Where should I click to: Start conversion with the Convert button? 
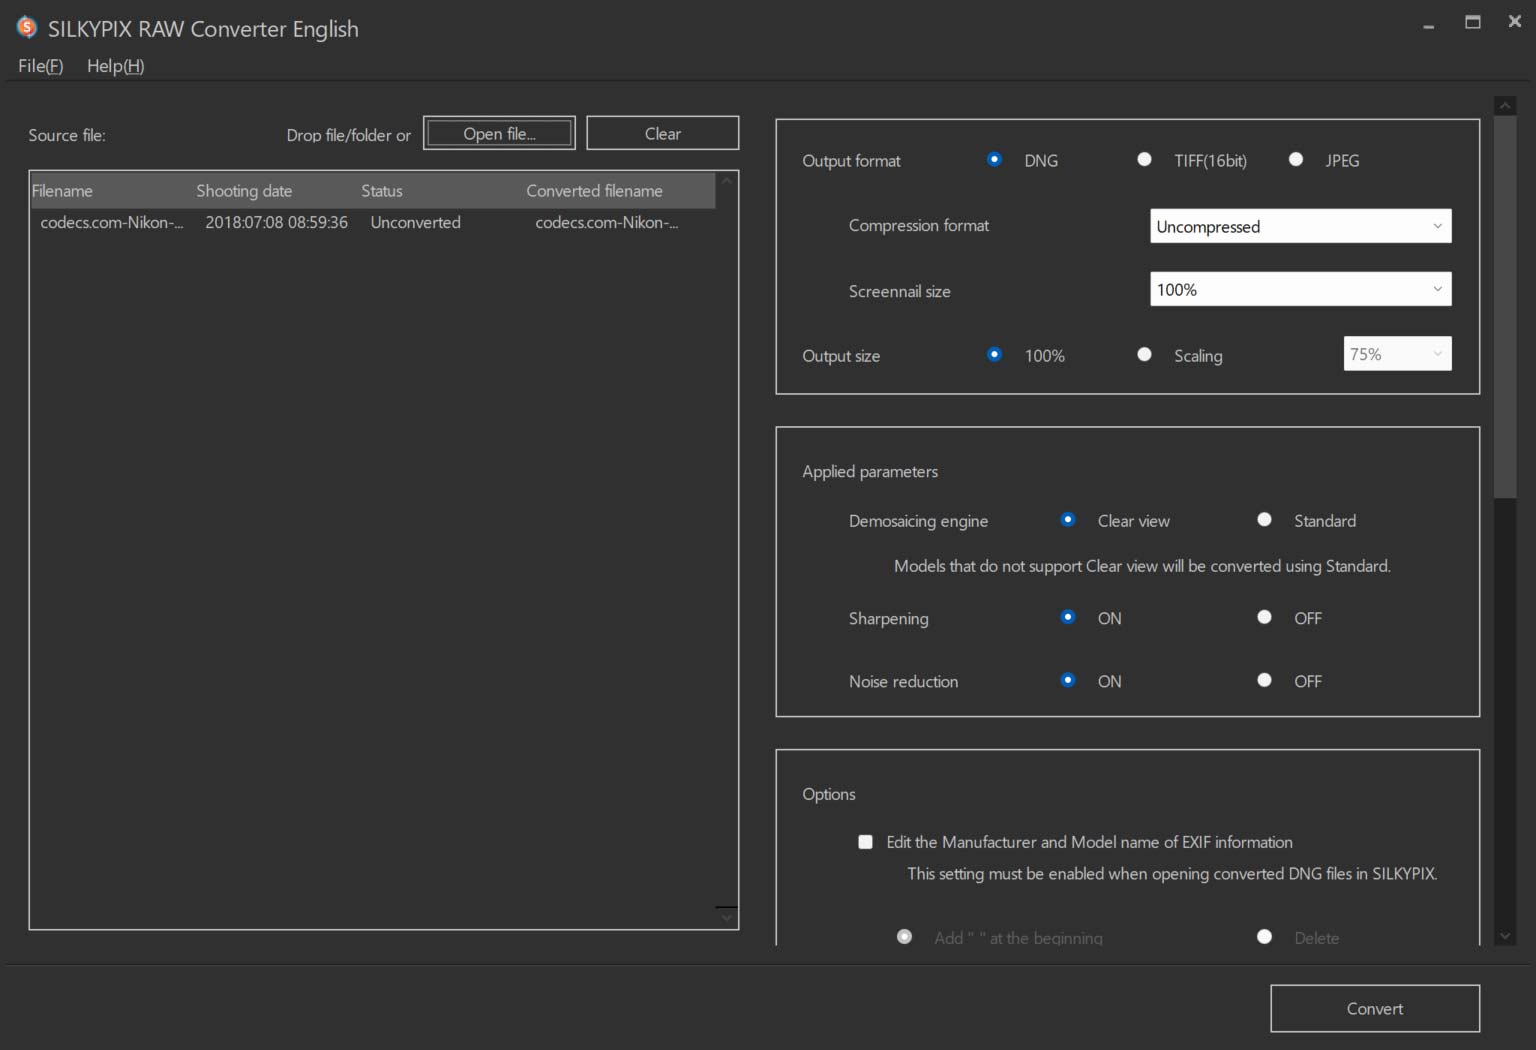[1375, 1008]
